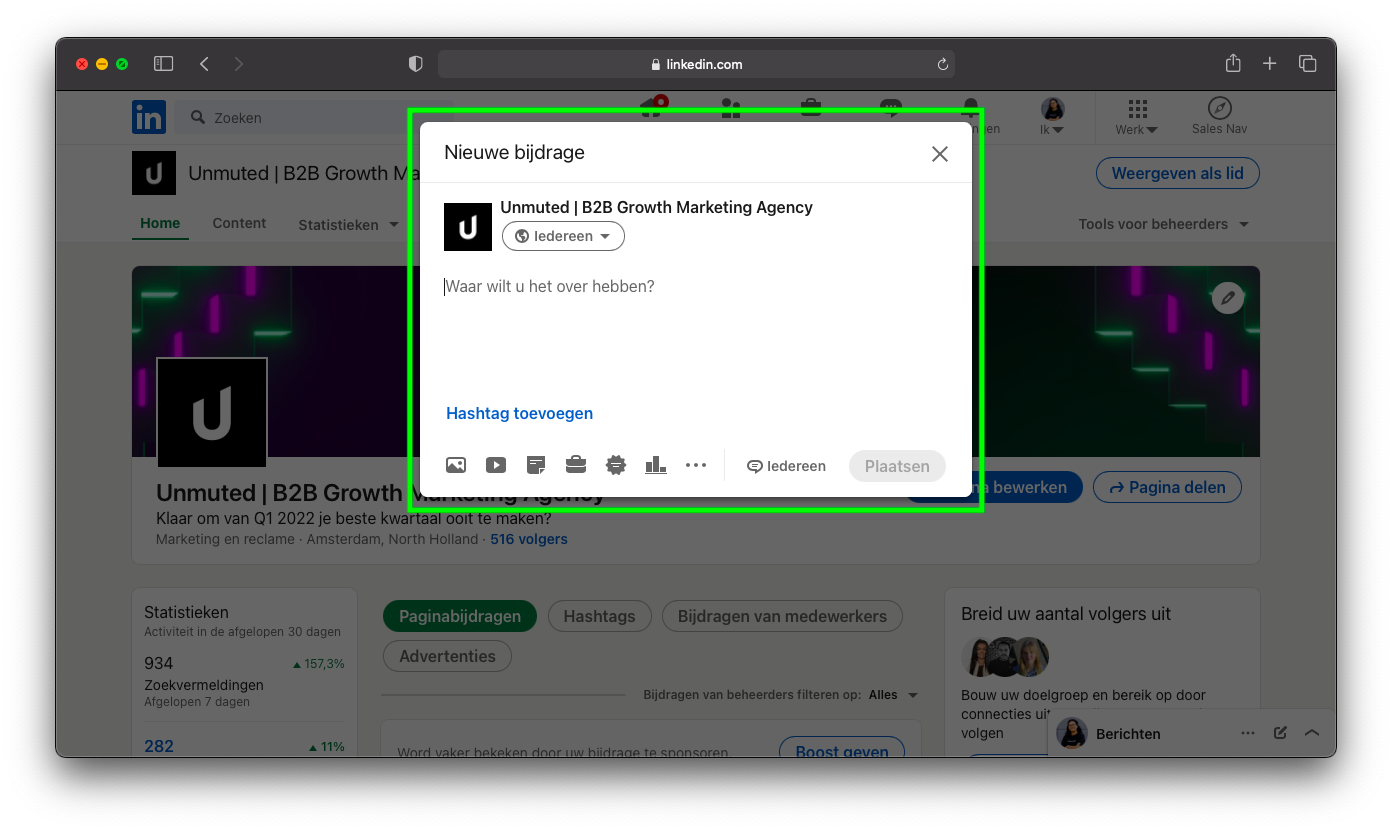Open the Jobs briefcase icon in LinkedIn nav
The width and height of the screenshot is (1392, 831).
click(811, 108)
